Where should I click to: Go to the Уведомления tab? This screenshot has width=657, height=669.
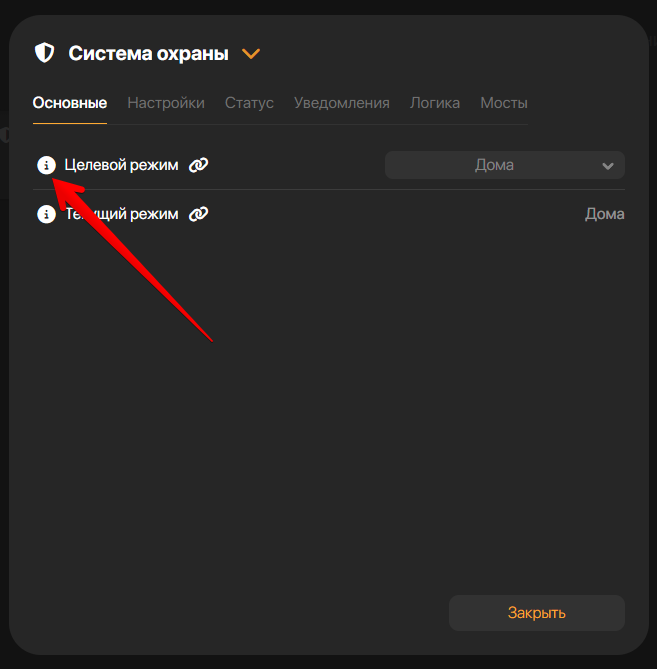point(341,103)
